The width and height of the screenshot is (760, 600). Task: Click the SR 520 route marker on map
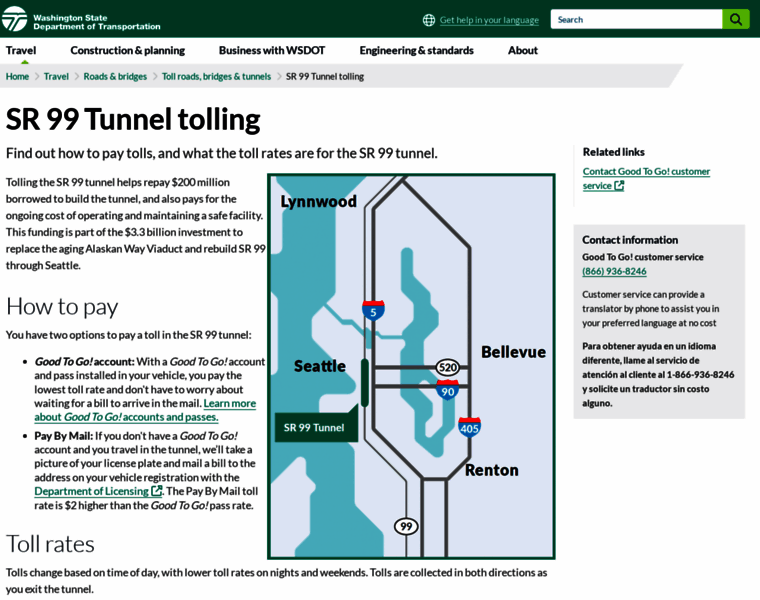[x=447, y=367]
